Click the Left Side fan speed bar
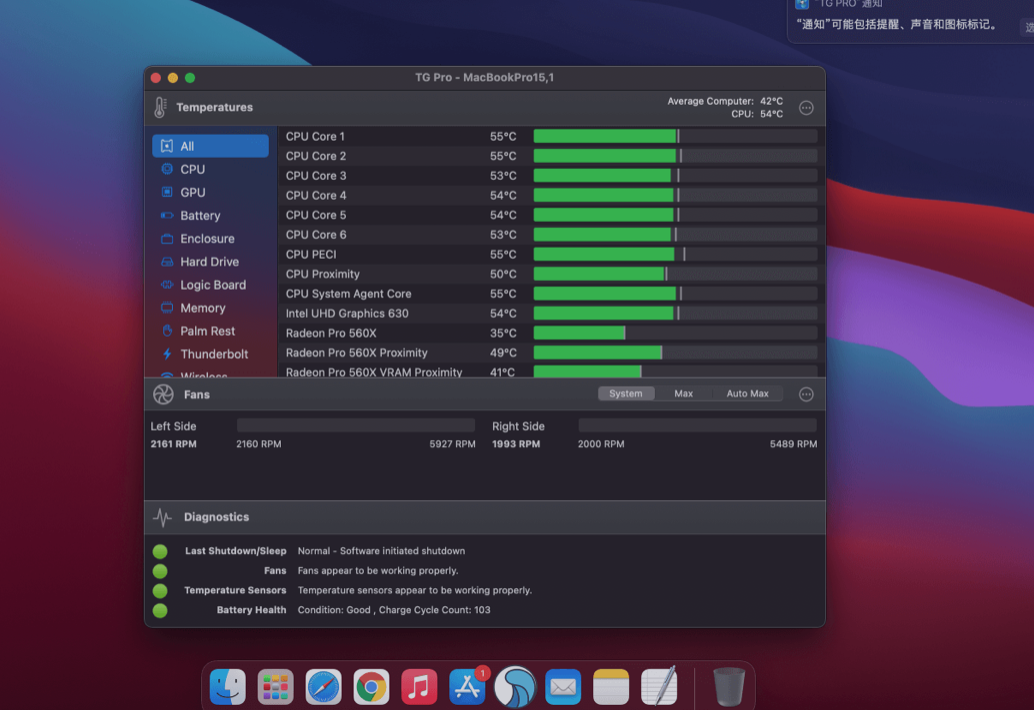 355,424
